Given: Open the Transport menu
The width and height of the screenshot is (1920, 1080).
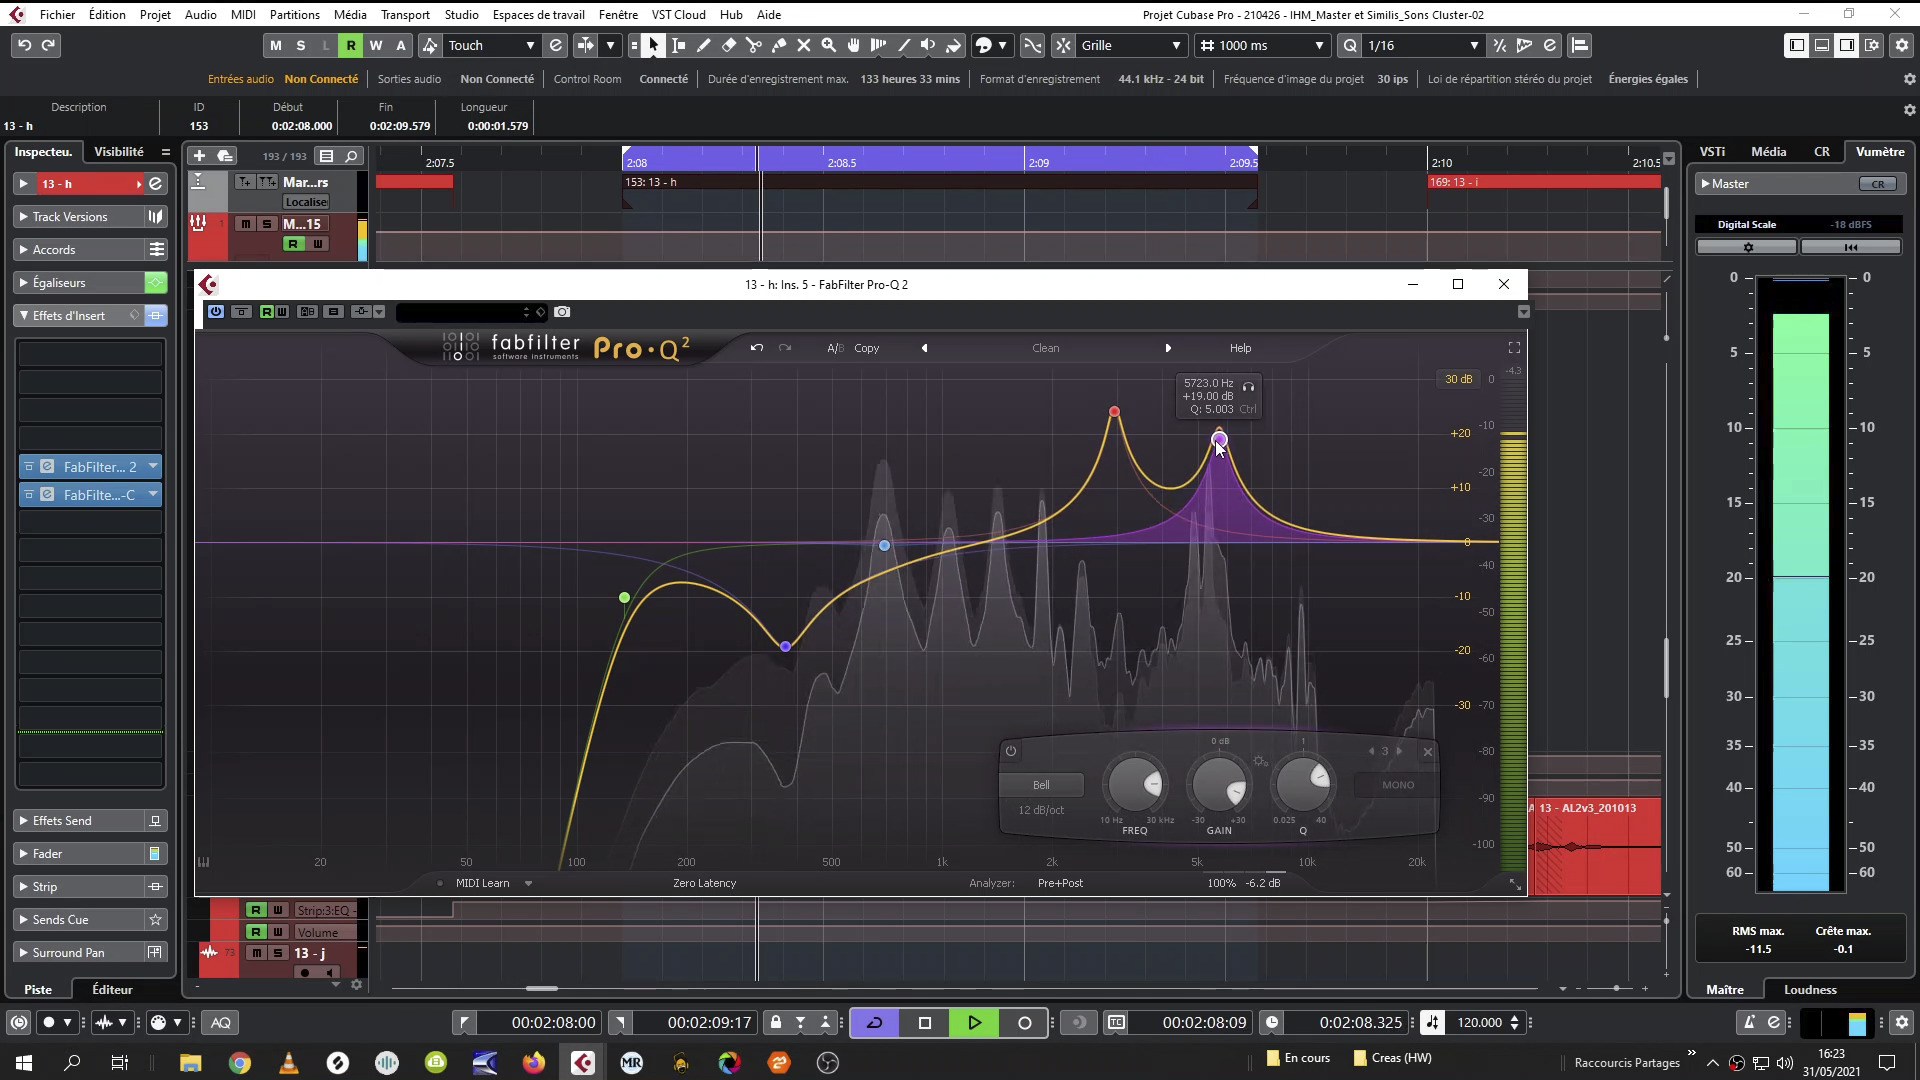Looking at the screenshot, I should tap(405, 14).
